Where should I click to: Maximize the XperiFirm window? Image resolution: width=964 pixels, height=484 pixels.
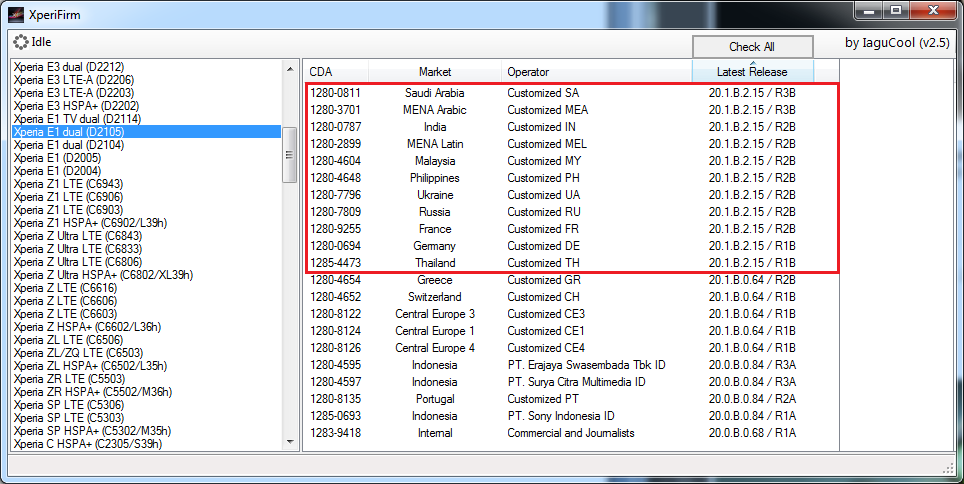tap(895, 12)
